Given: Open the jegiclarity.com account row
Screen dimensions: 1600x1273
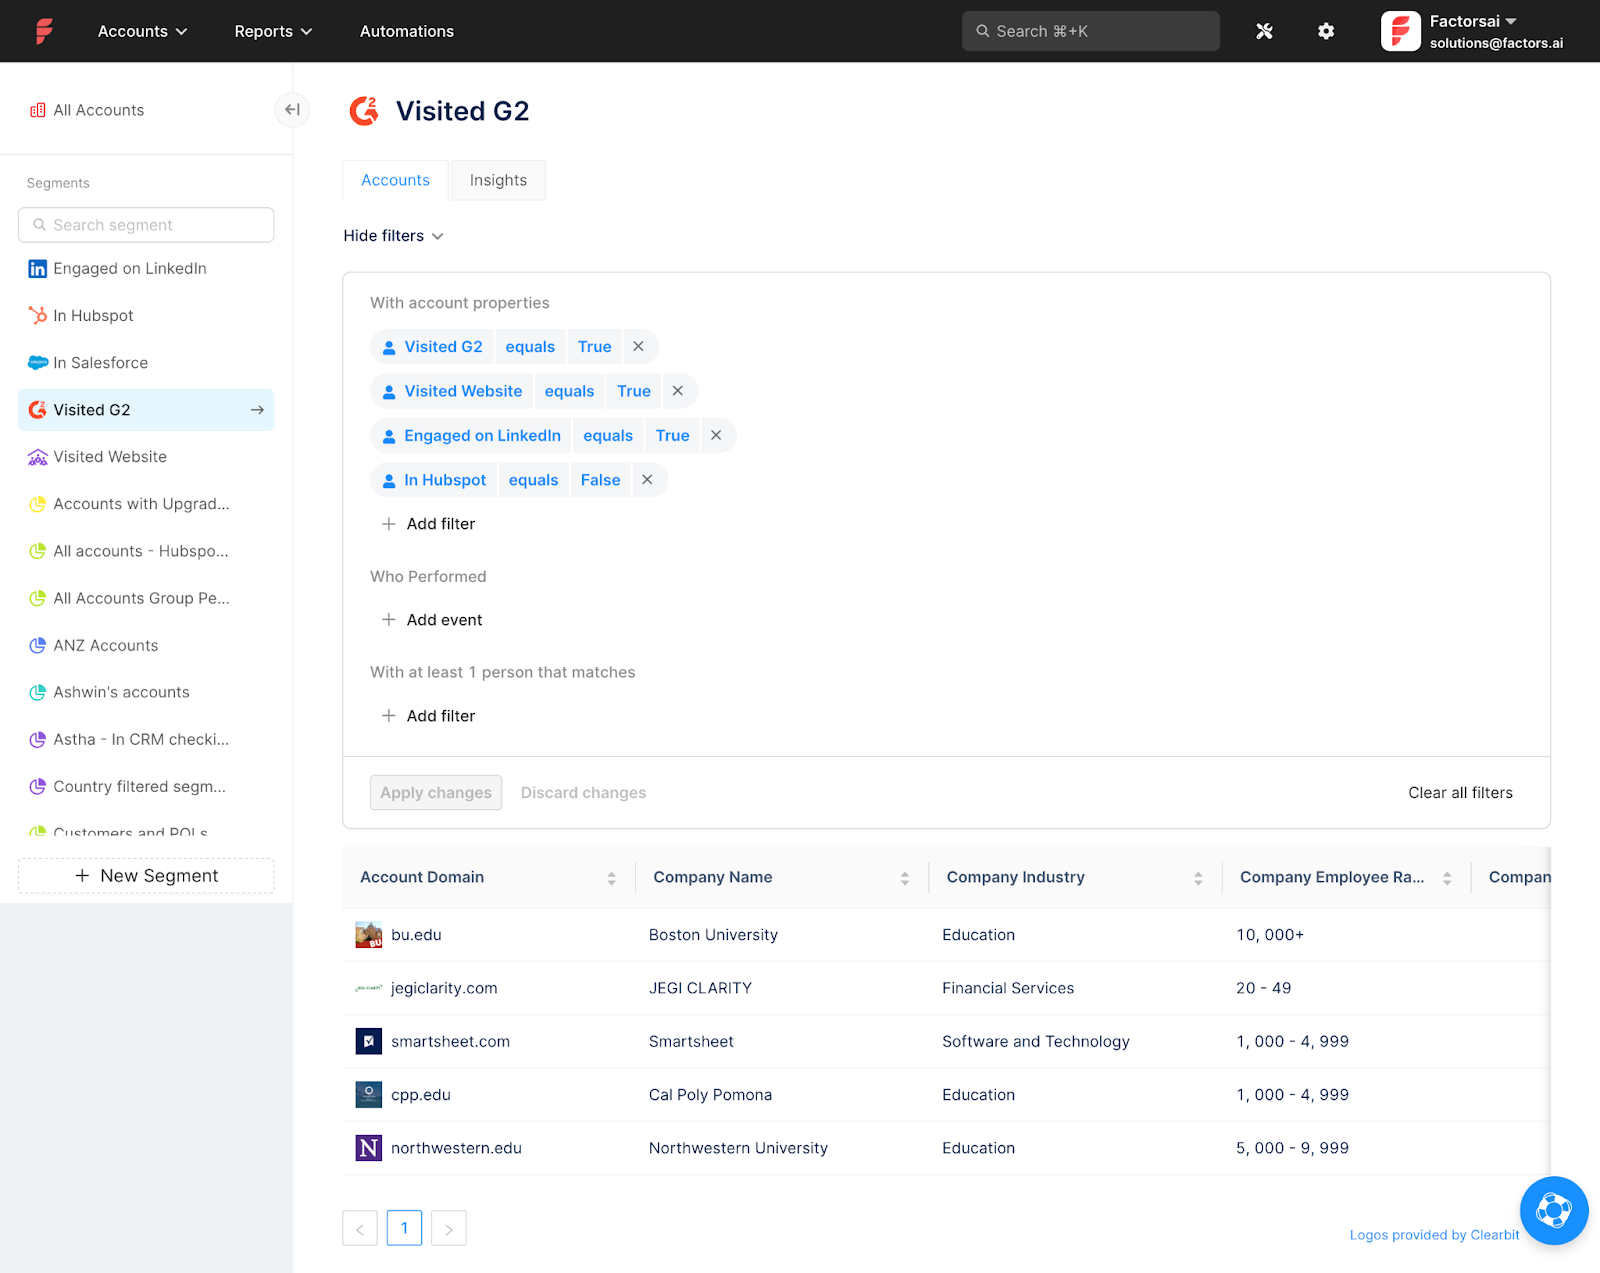Looking at the screenshot, I should (x=946, y=988).
